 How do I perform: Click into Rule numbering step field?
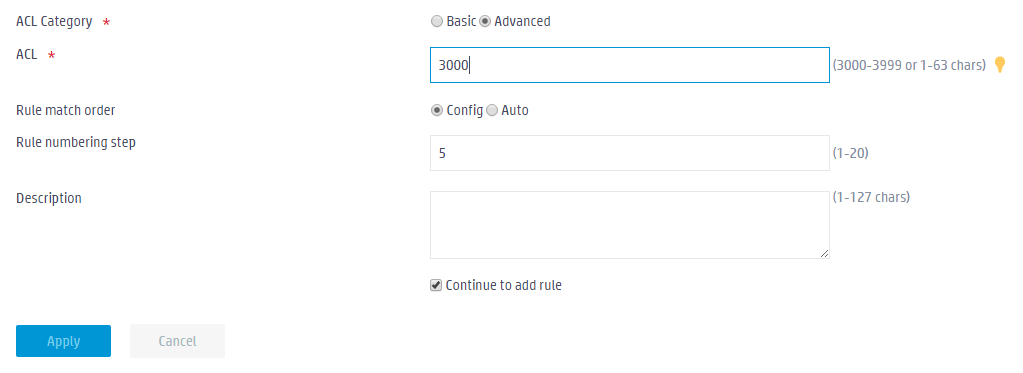(630, 153)
